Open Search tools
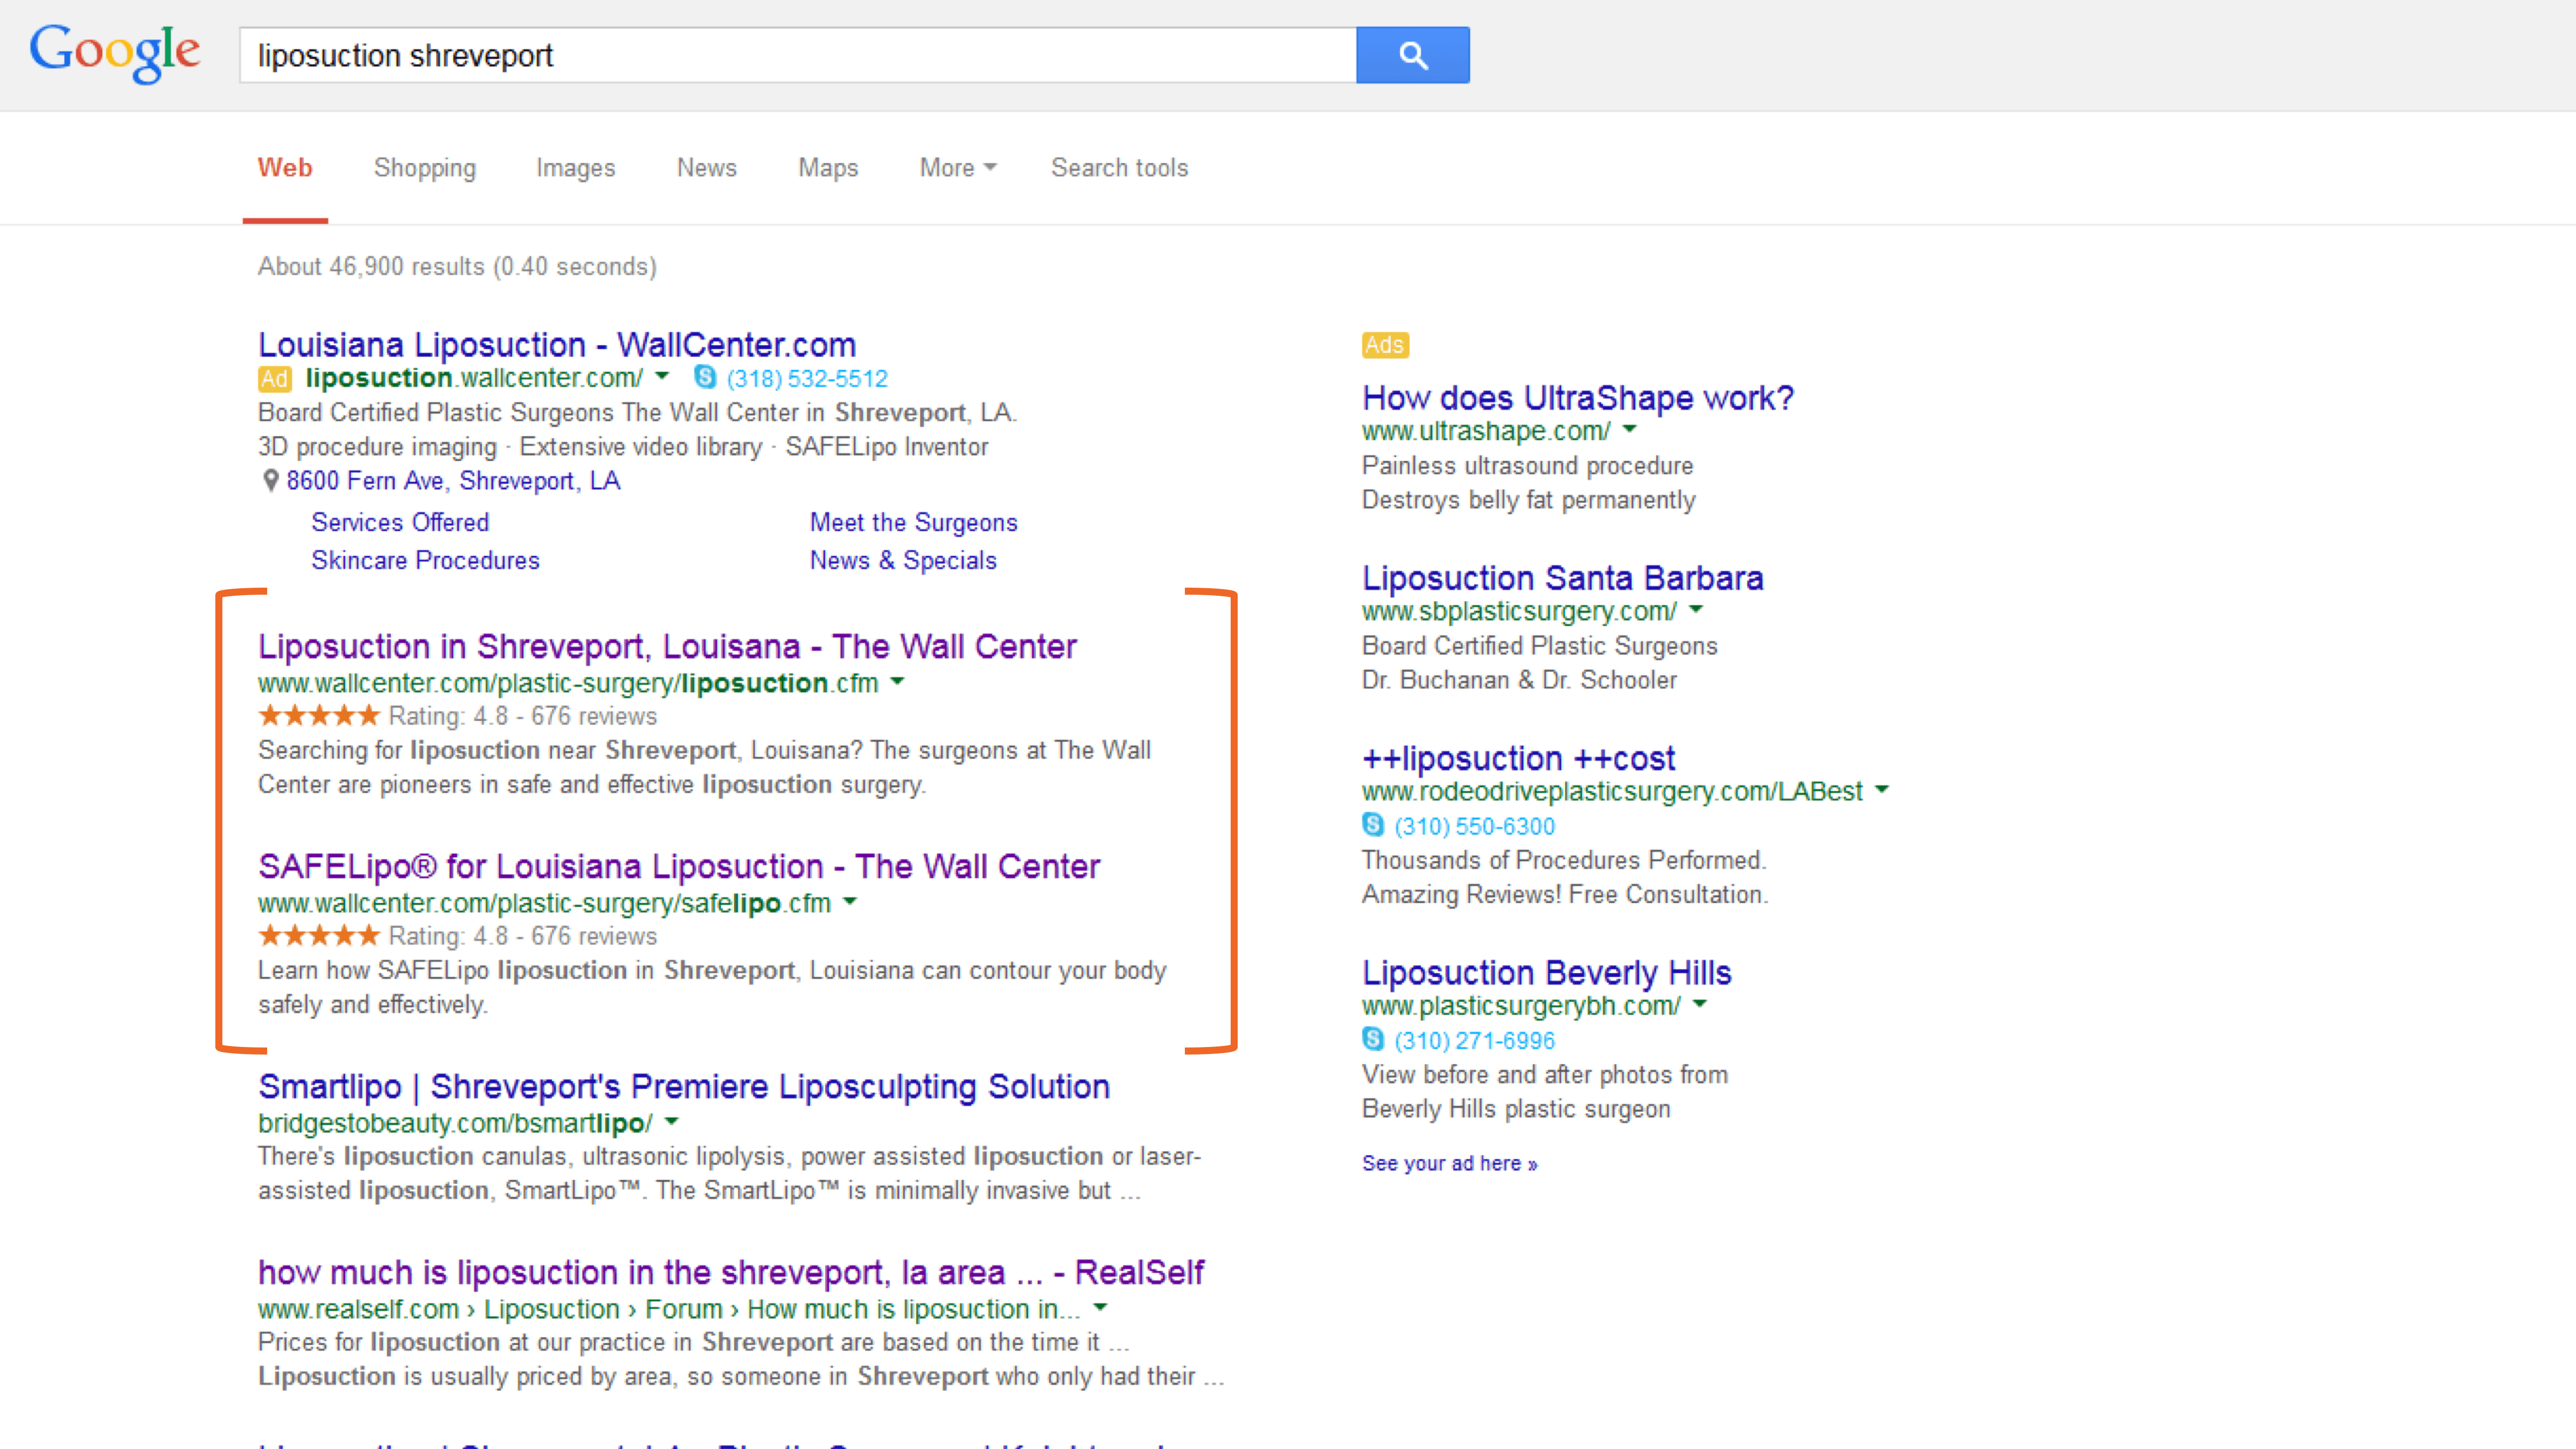2576x1449 pixels. pyautogui.click(x=1119, y=168)
